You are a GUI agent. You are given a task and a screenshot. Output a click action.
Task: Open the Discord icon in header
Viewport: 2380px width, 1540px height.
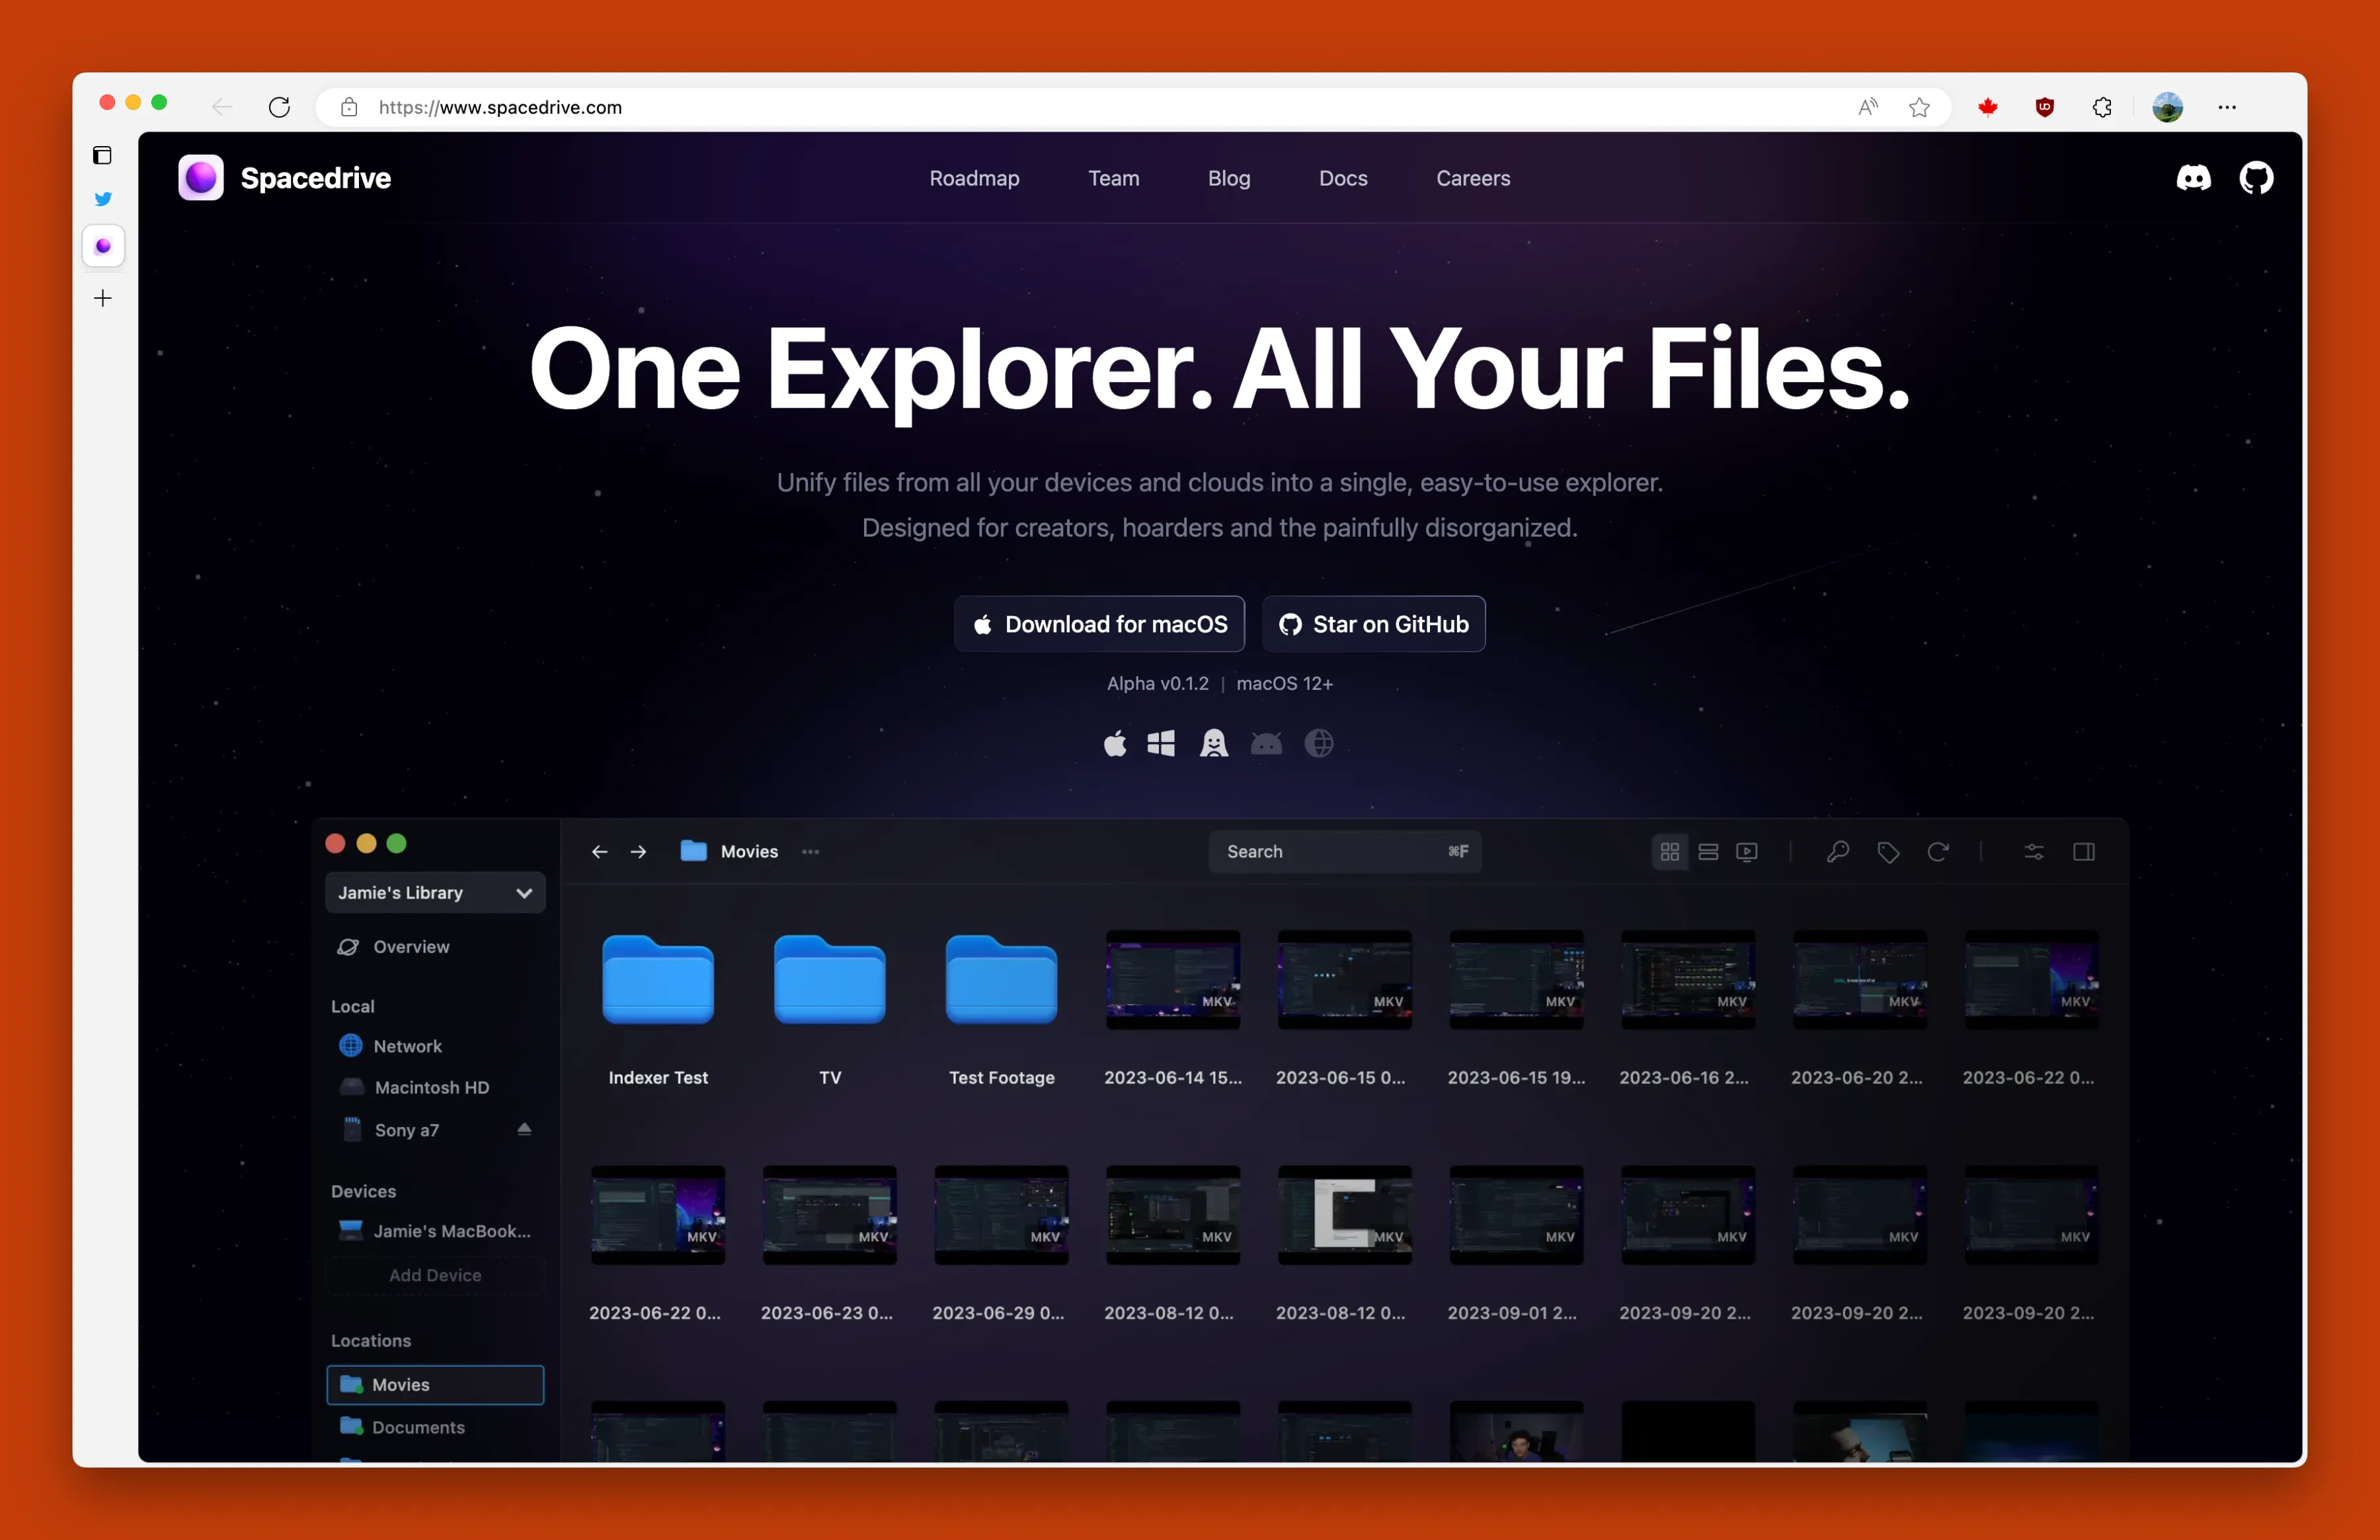click(2193, 178)
